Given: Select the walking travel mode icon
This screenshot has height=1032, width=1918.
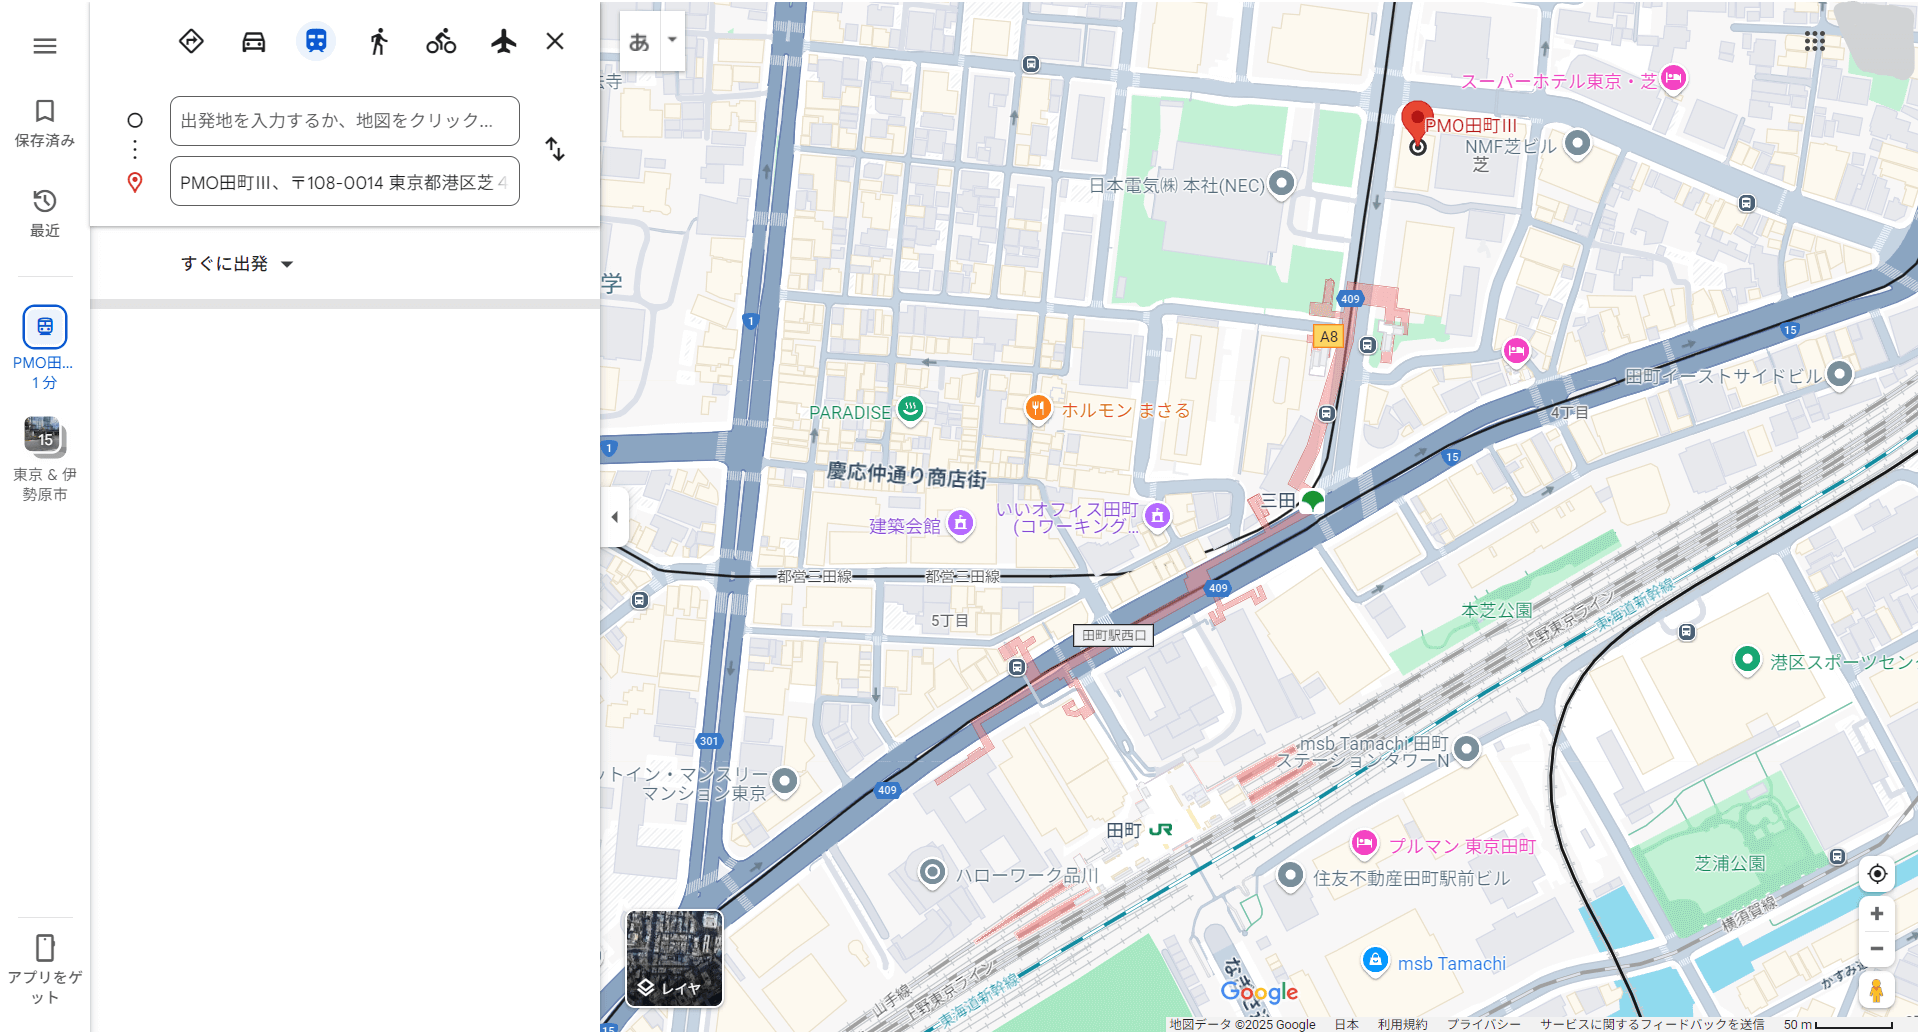Looking at the screenshot, I should coord(378,41).
